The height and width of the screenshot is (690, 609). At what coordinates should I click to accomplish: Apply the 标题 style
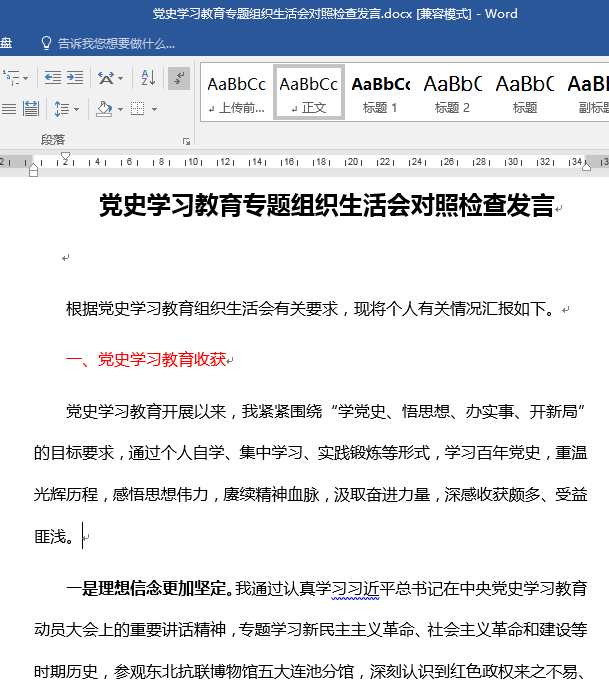click(x=525, y=93)
